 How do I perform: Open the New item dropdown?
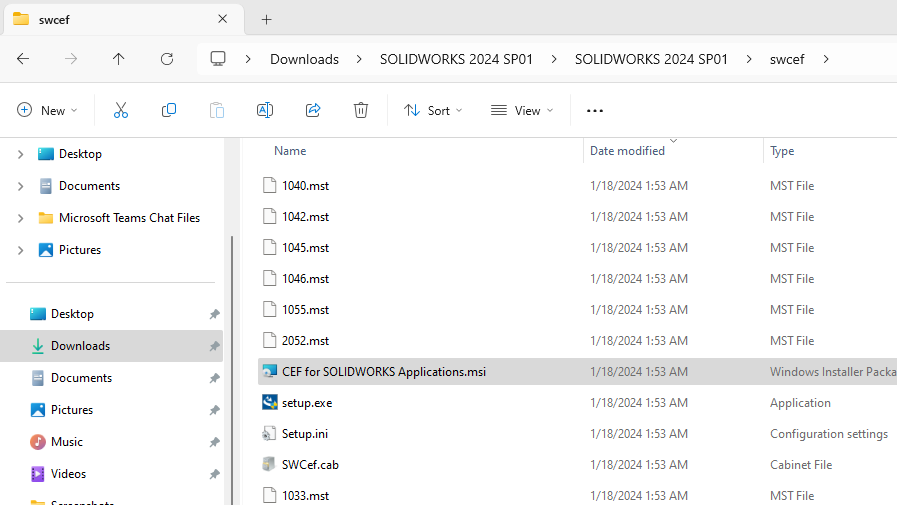tap(47, 110)
